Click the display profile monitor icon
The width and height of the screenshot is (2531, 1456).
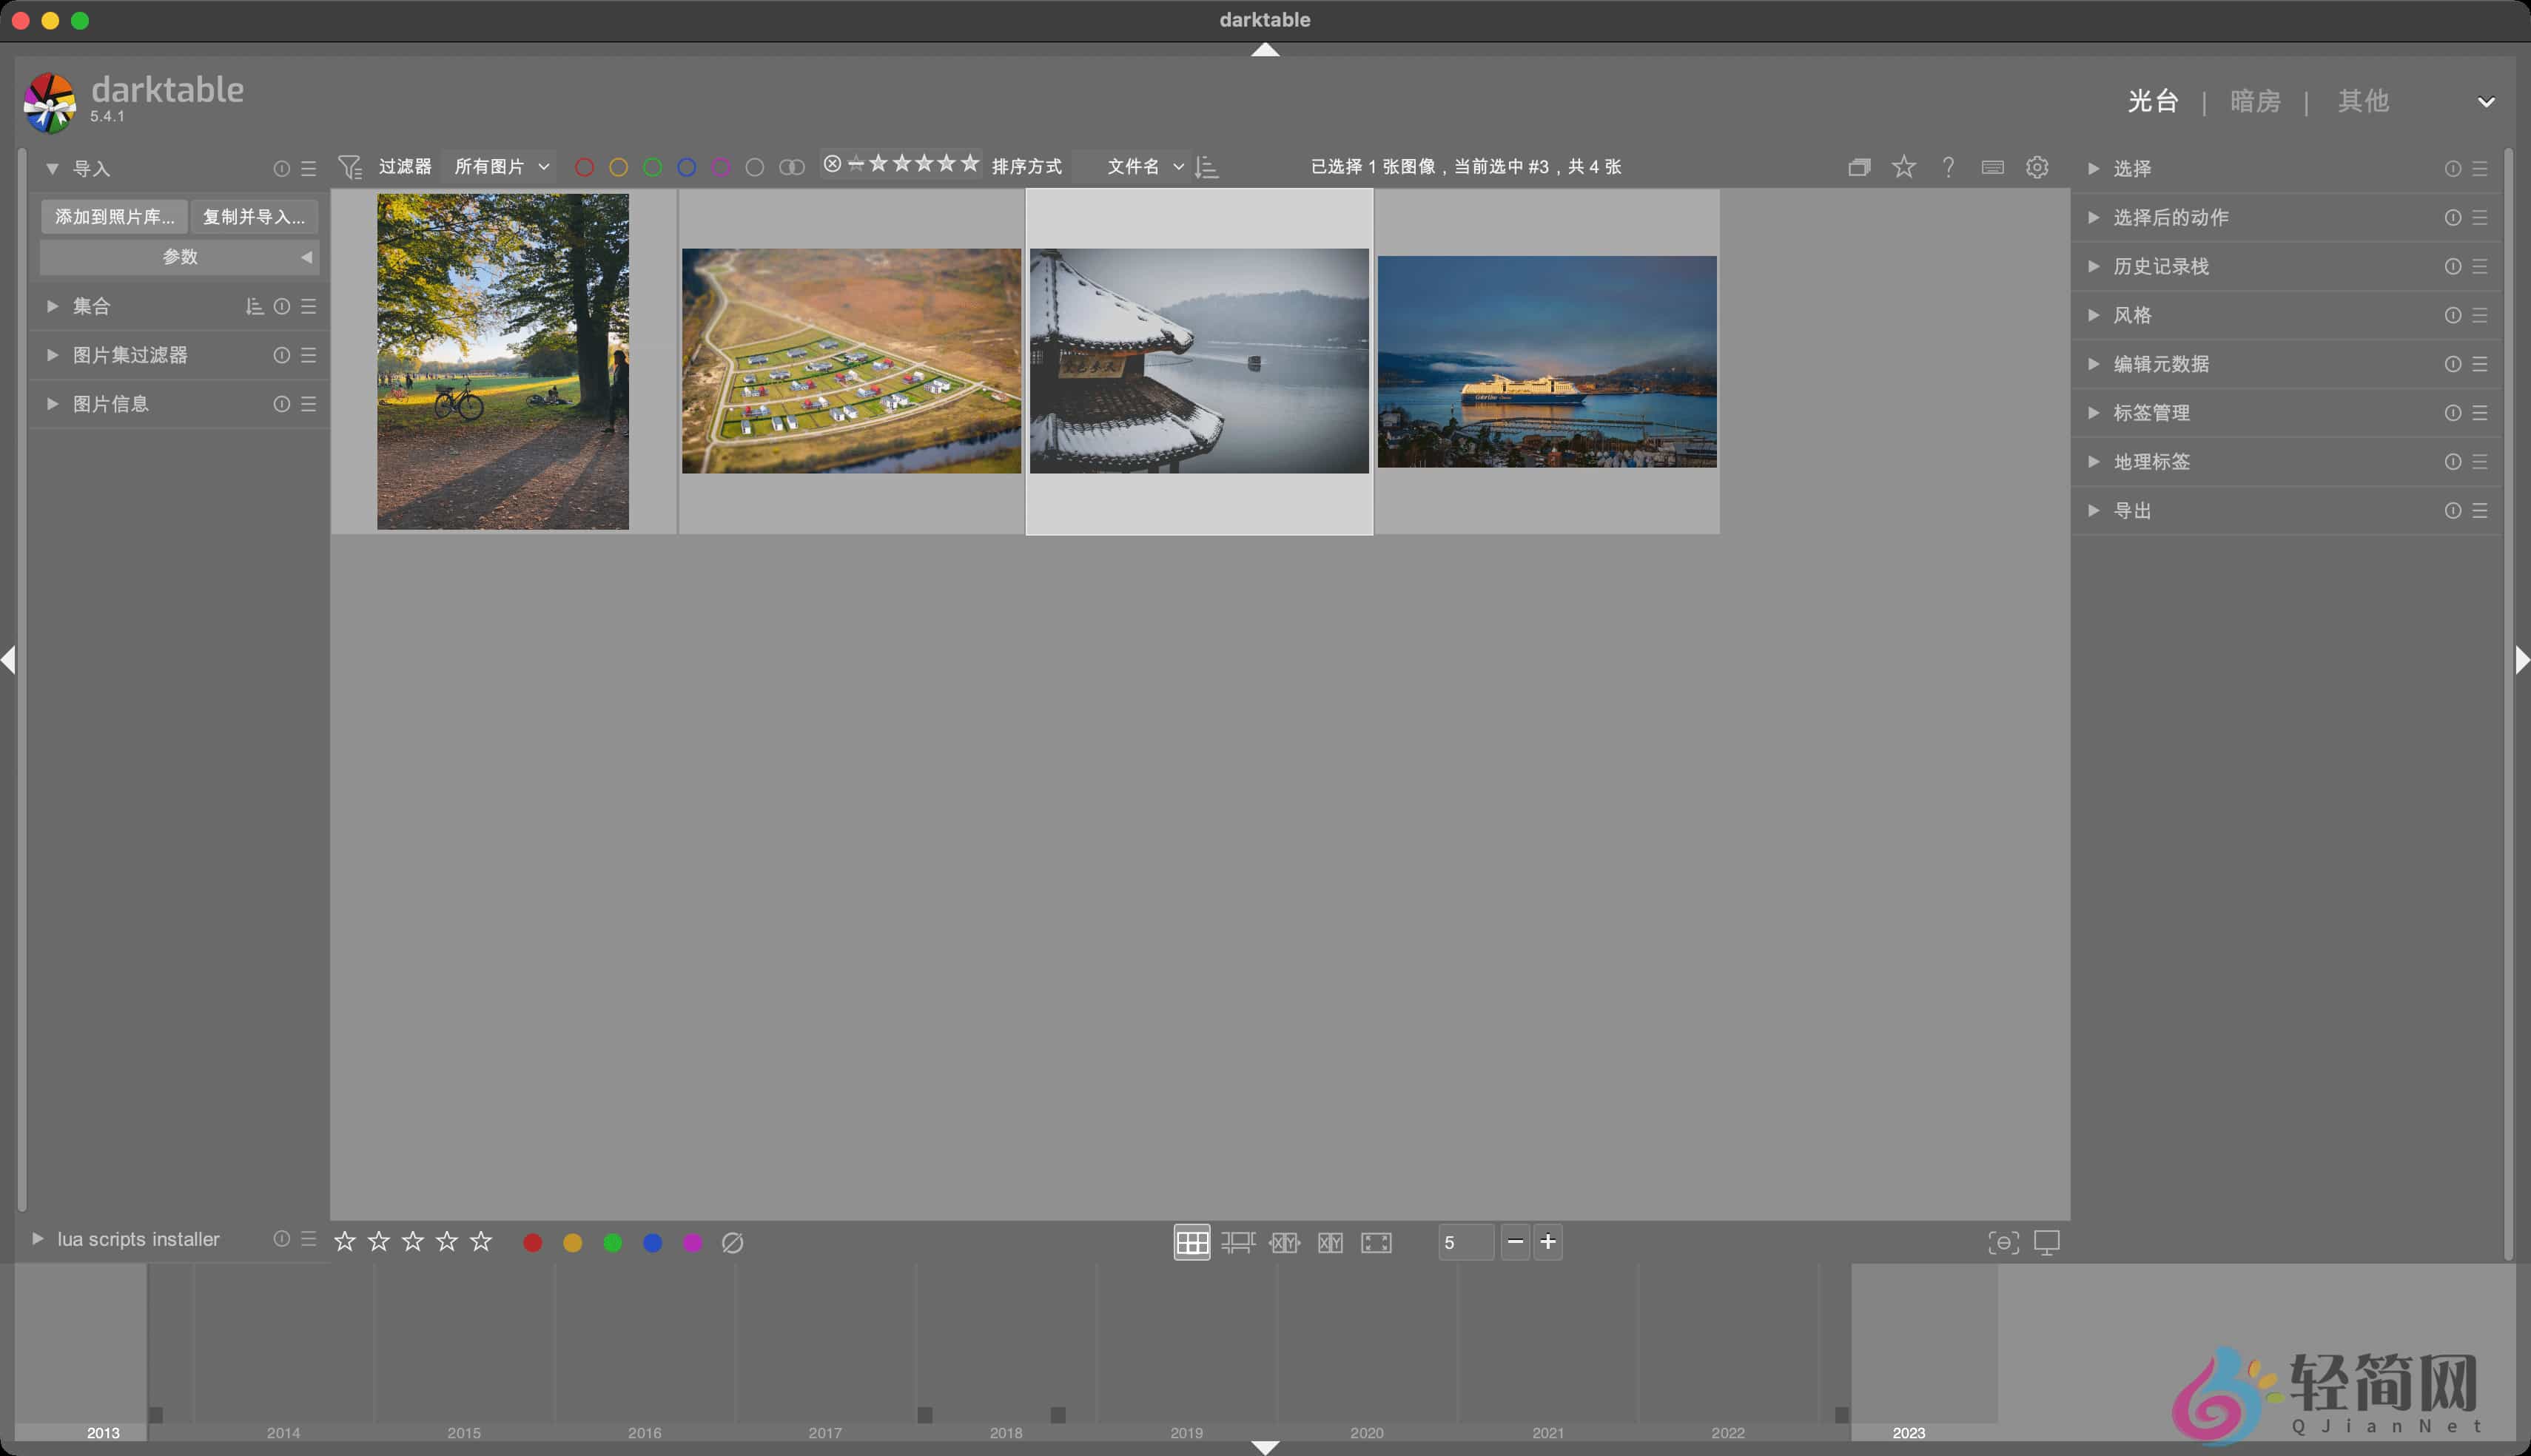[2047, 1242]
